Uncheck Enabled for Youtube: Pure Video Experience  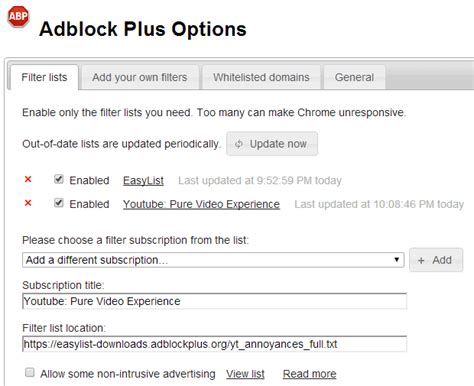click(x=59, y=203)
